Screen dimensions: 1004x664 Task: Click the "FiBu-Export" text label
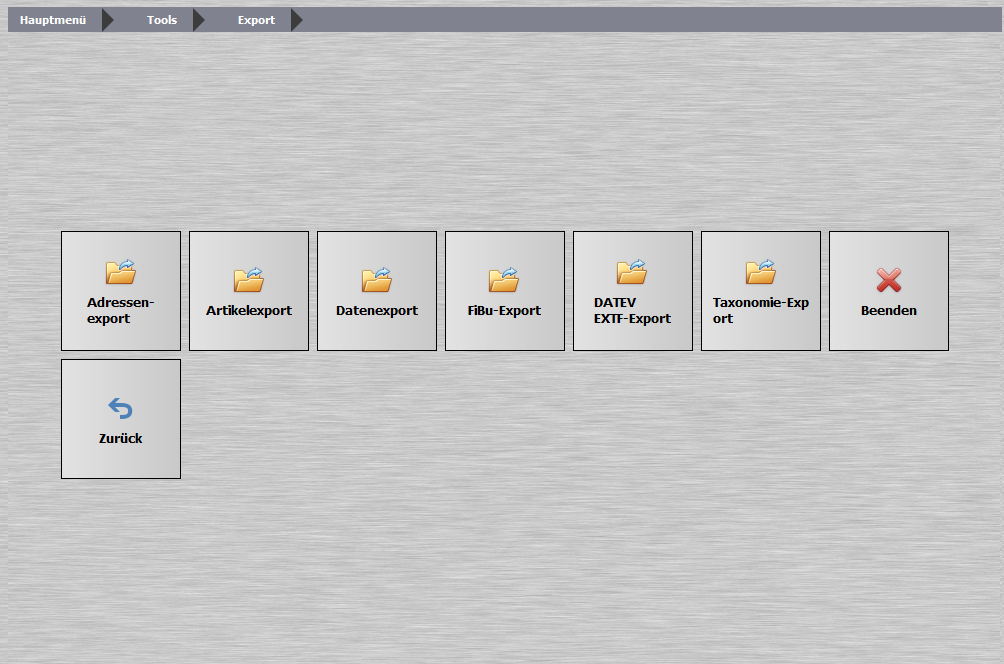pyautogui.click(x=504, y=311)
